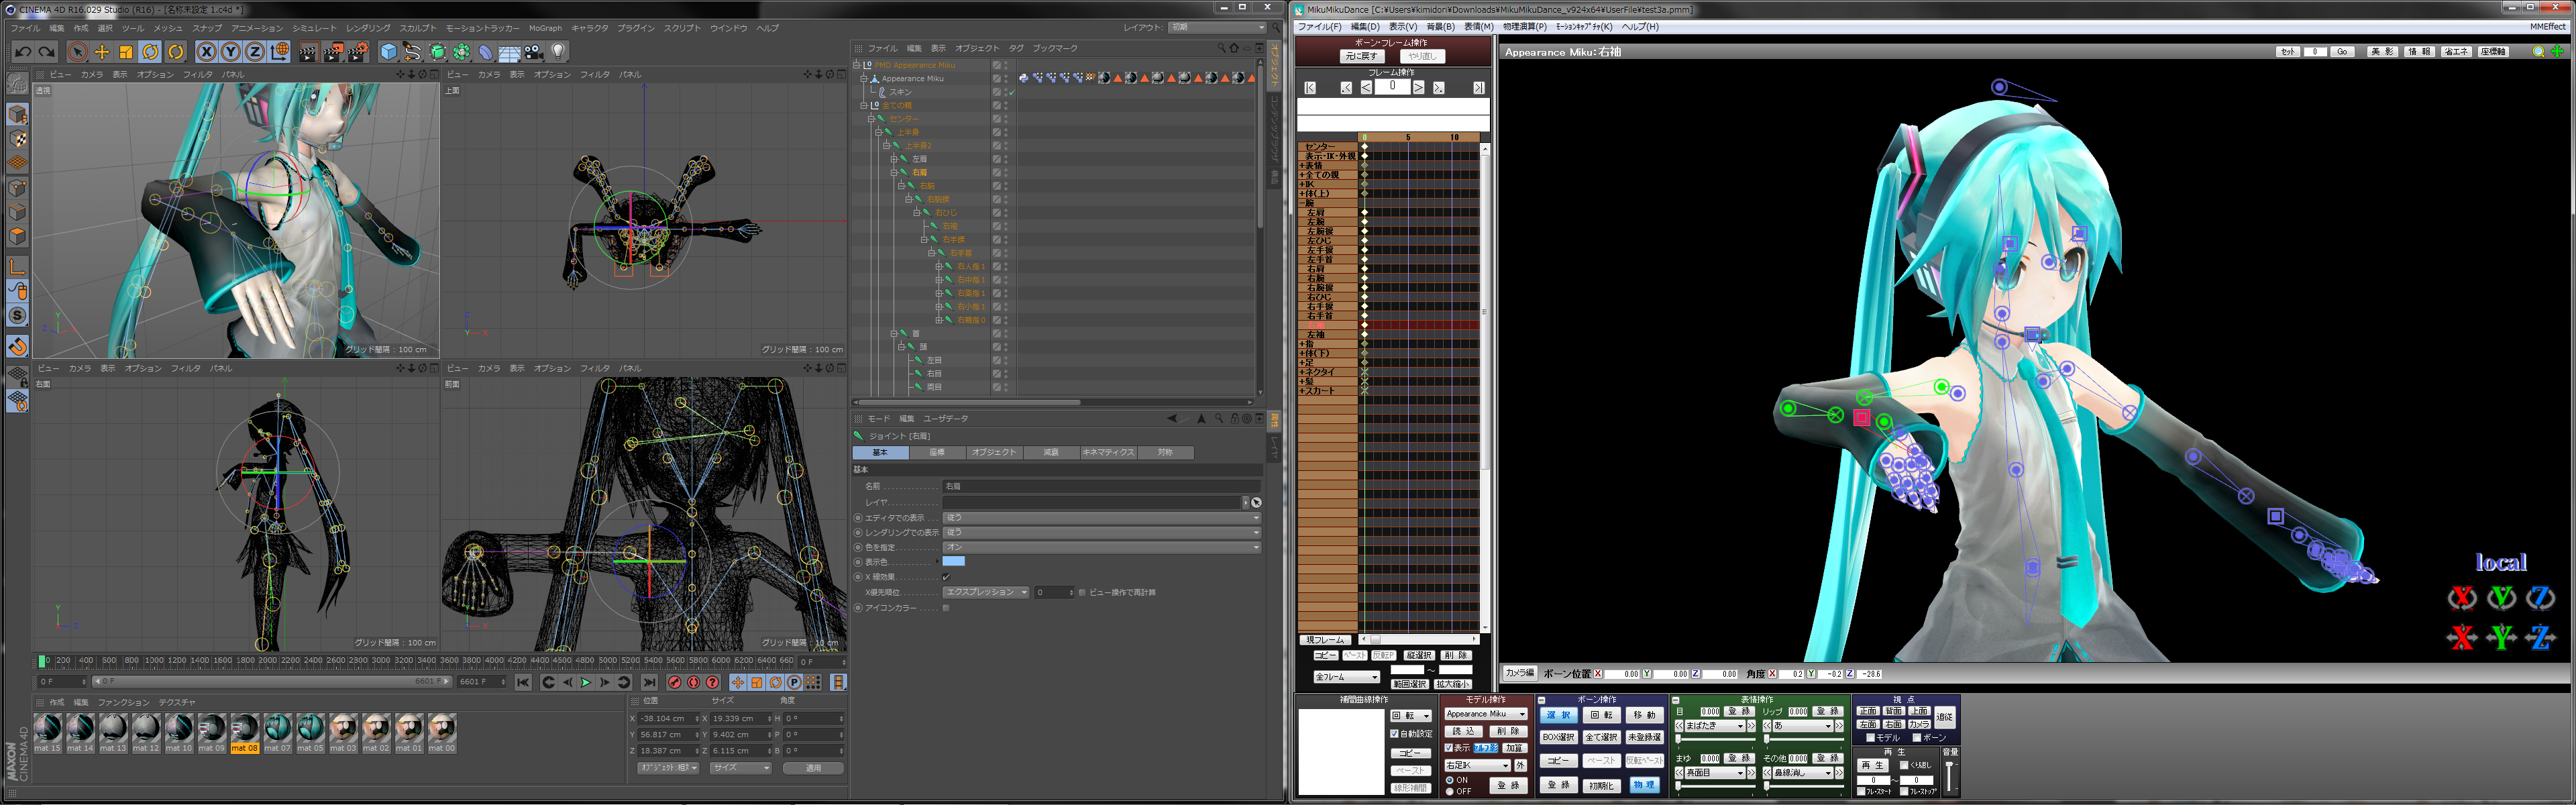Select the Move tool in Cinema 4D toolbar
This screenshot has height=805, width=2576.
(102, 52)
